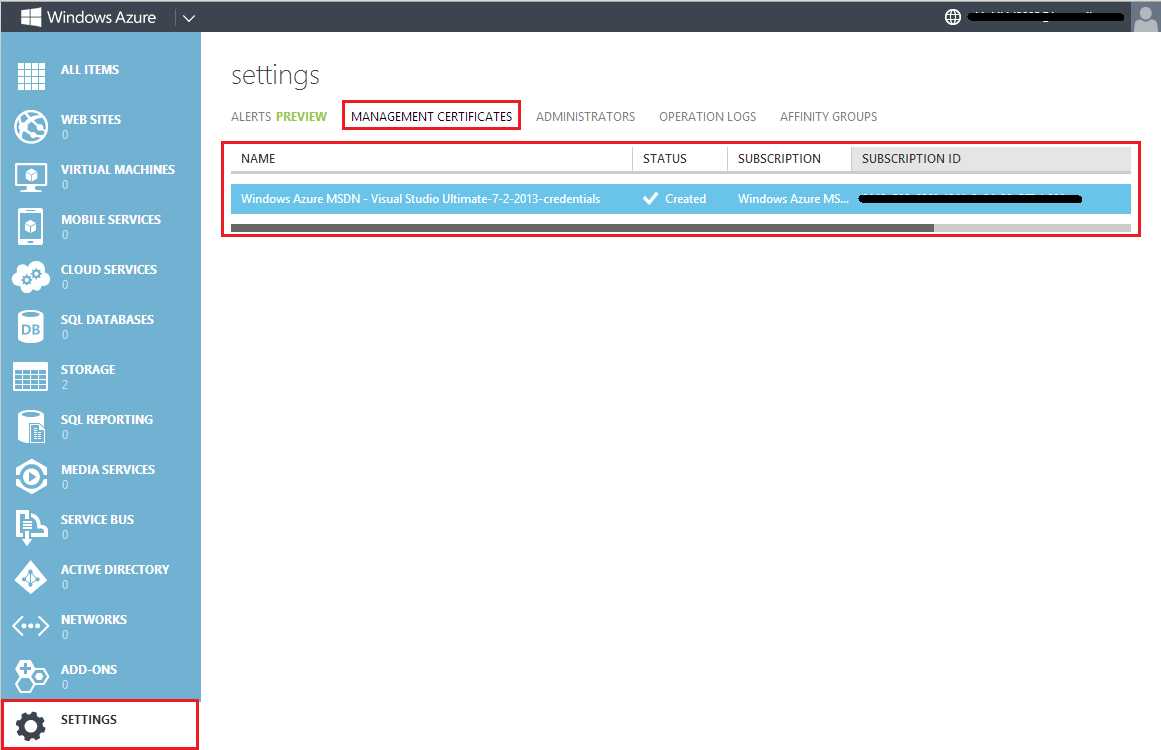The width and height of the screenshot is (1161, 750).
Task: Click the globe language icon
Action: click(953, 17)
